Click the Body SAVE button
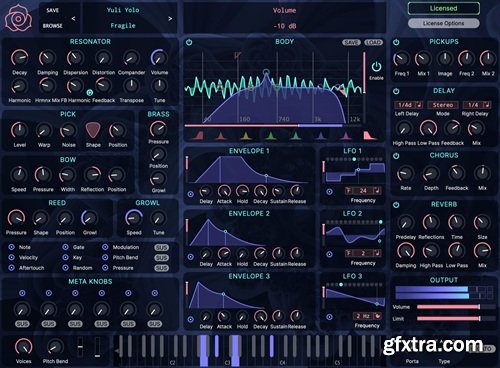This screenshot has height=368, width=500. tap(352, 42)
